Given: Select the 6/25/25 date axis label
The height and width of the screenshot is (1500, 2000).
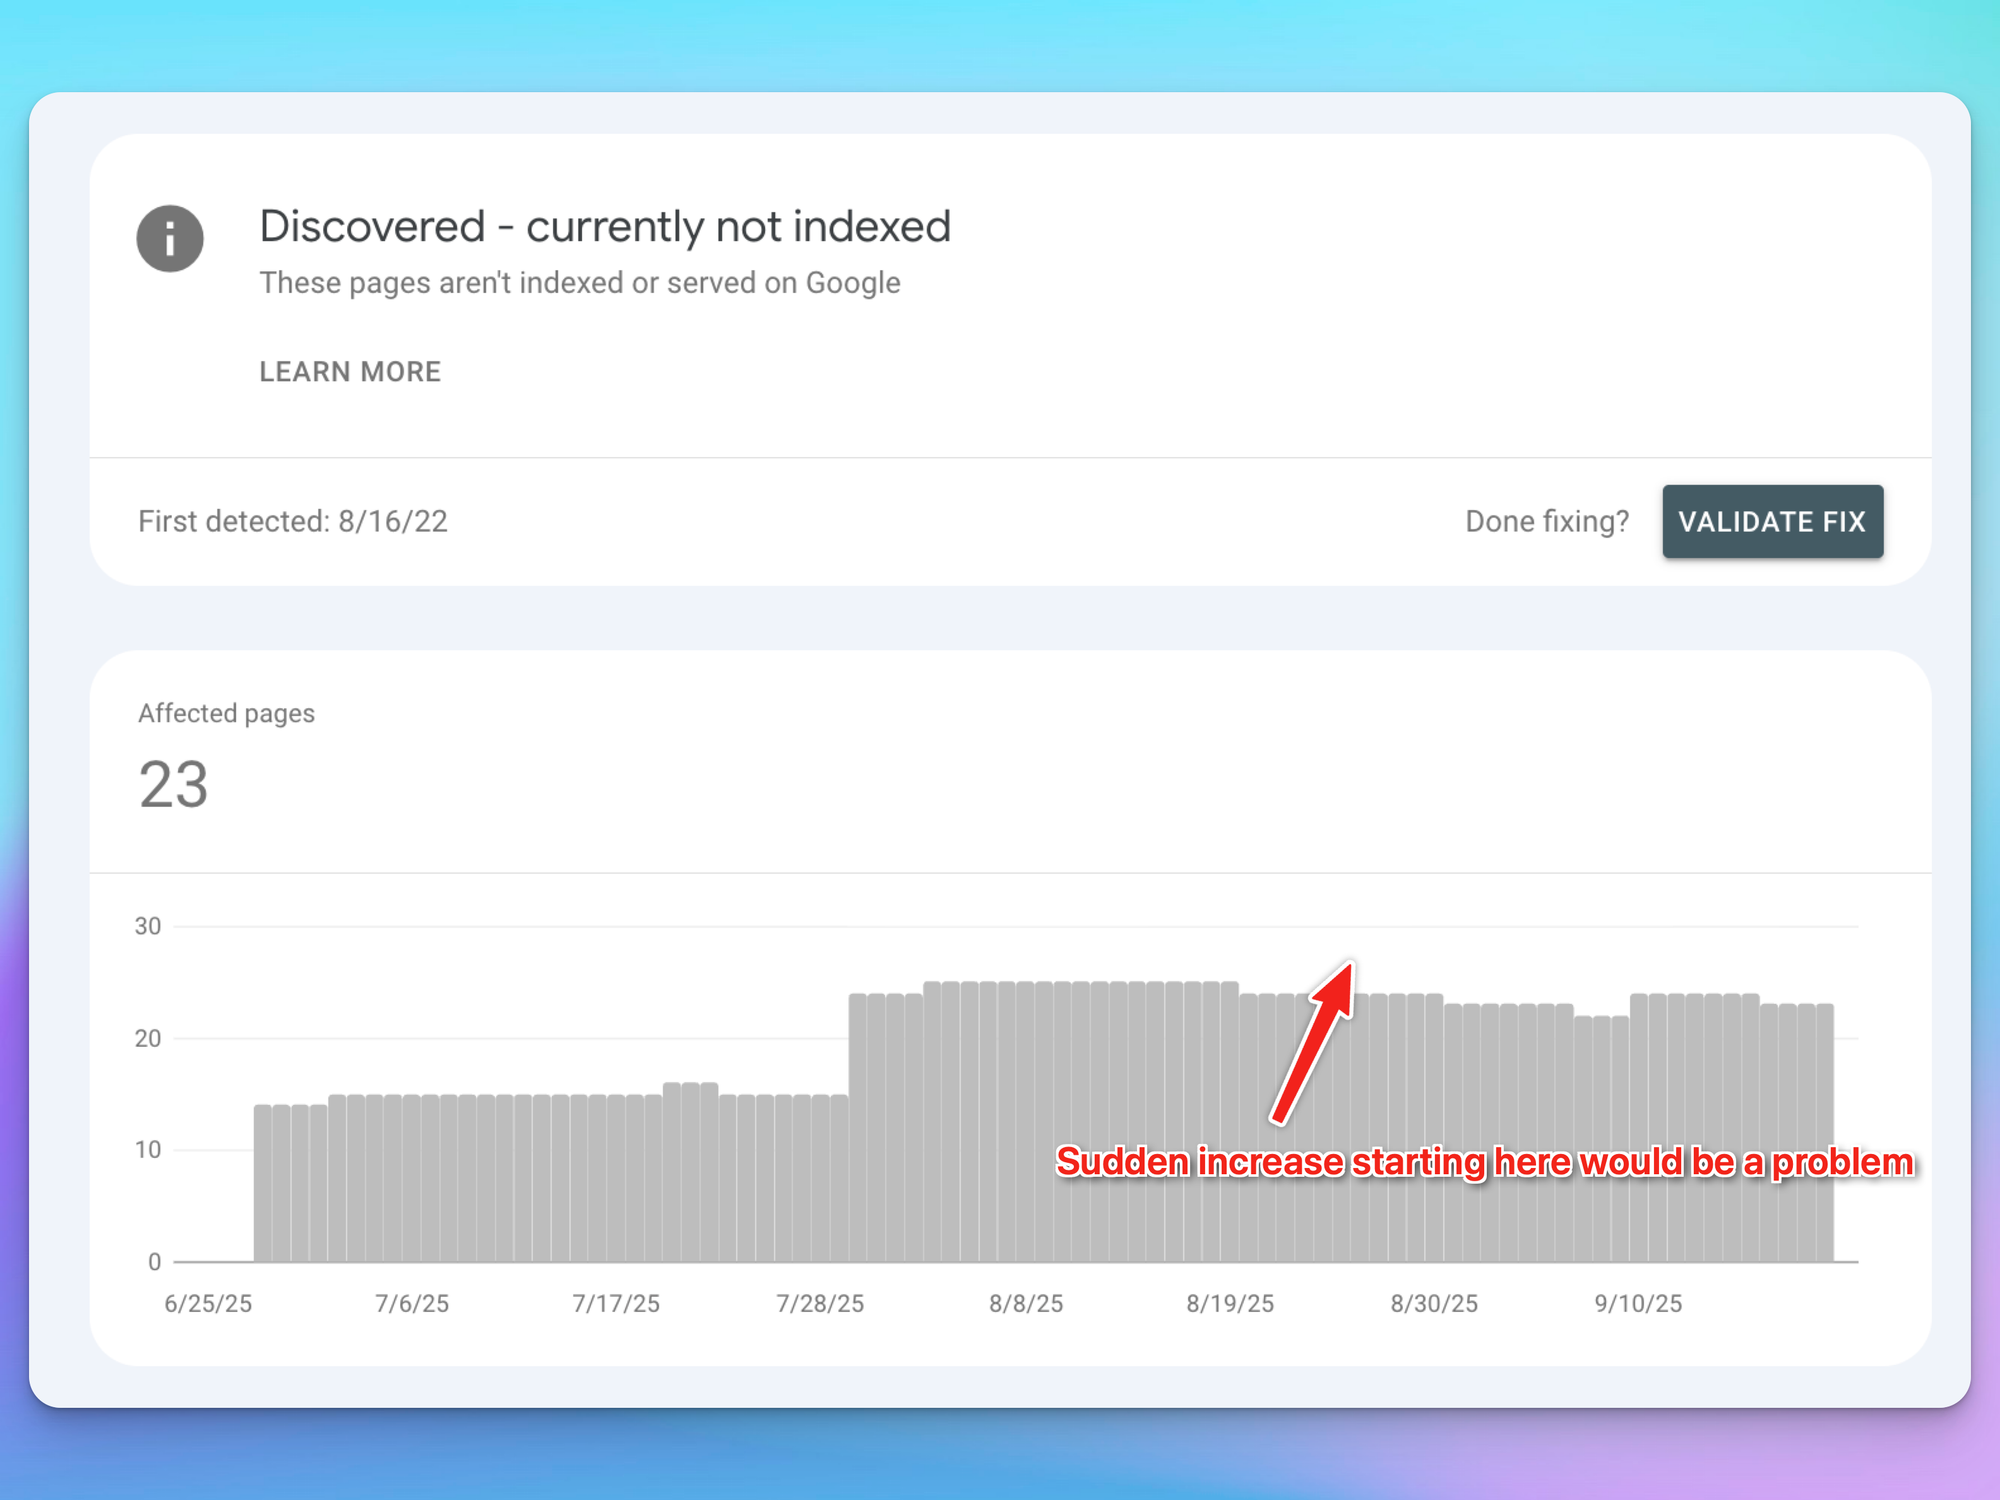Looking at the screenshot, I should tap(208, 1303).
